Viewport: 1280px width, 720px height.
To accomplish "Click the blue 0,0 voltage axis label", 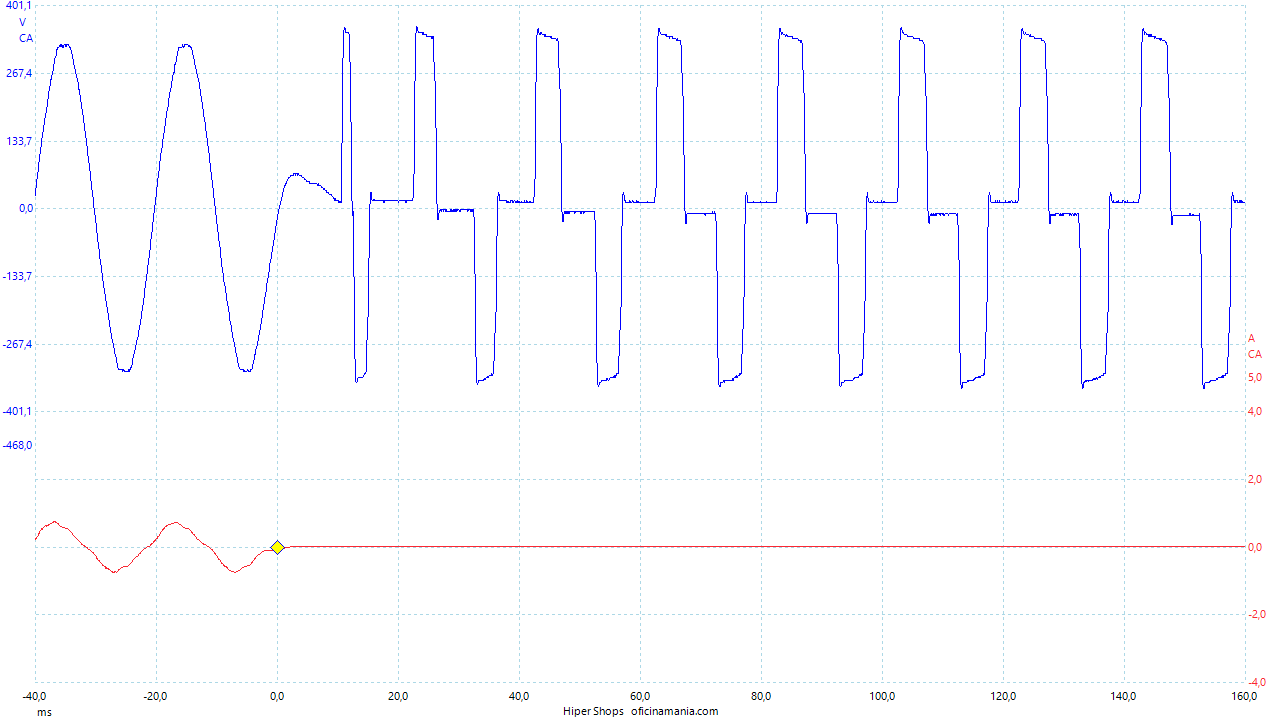I will click(x=24, y=208).
